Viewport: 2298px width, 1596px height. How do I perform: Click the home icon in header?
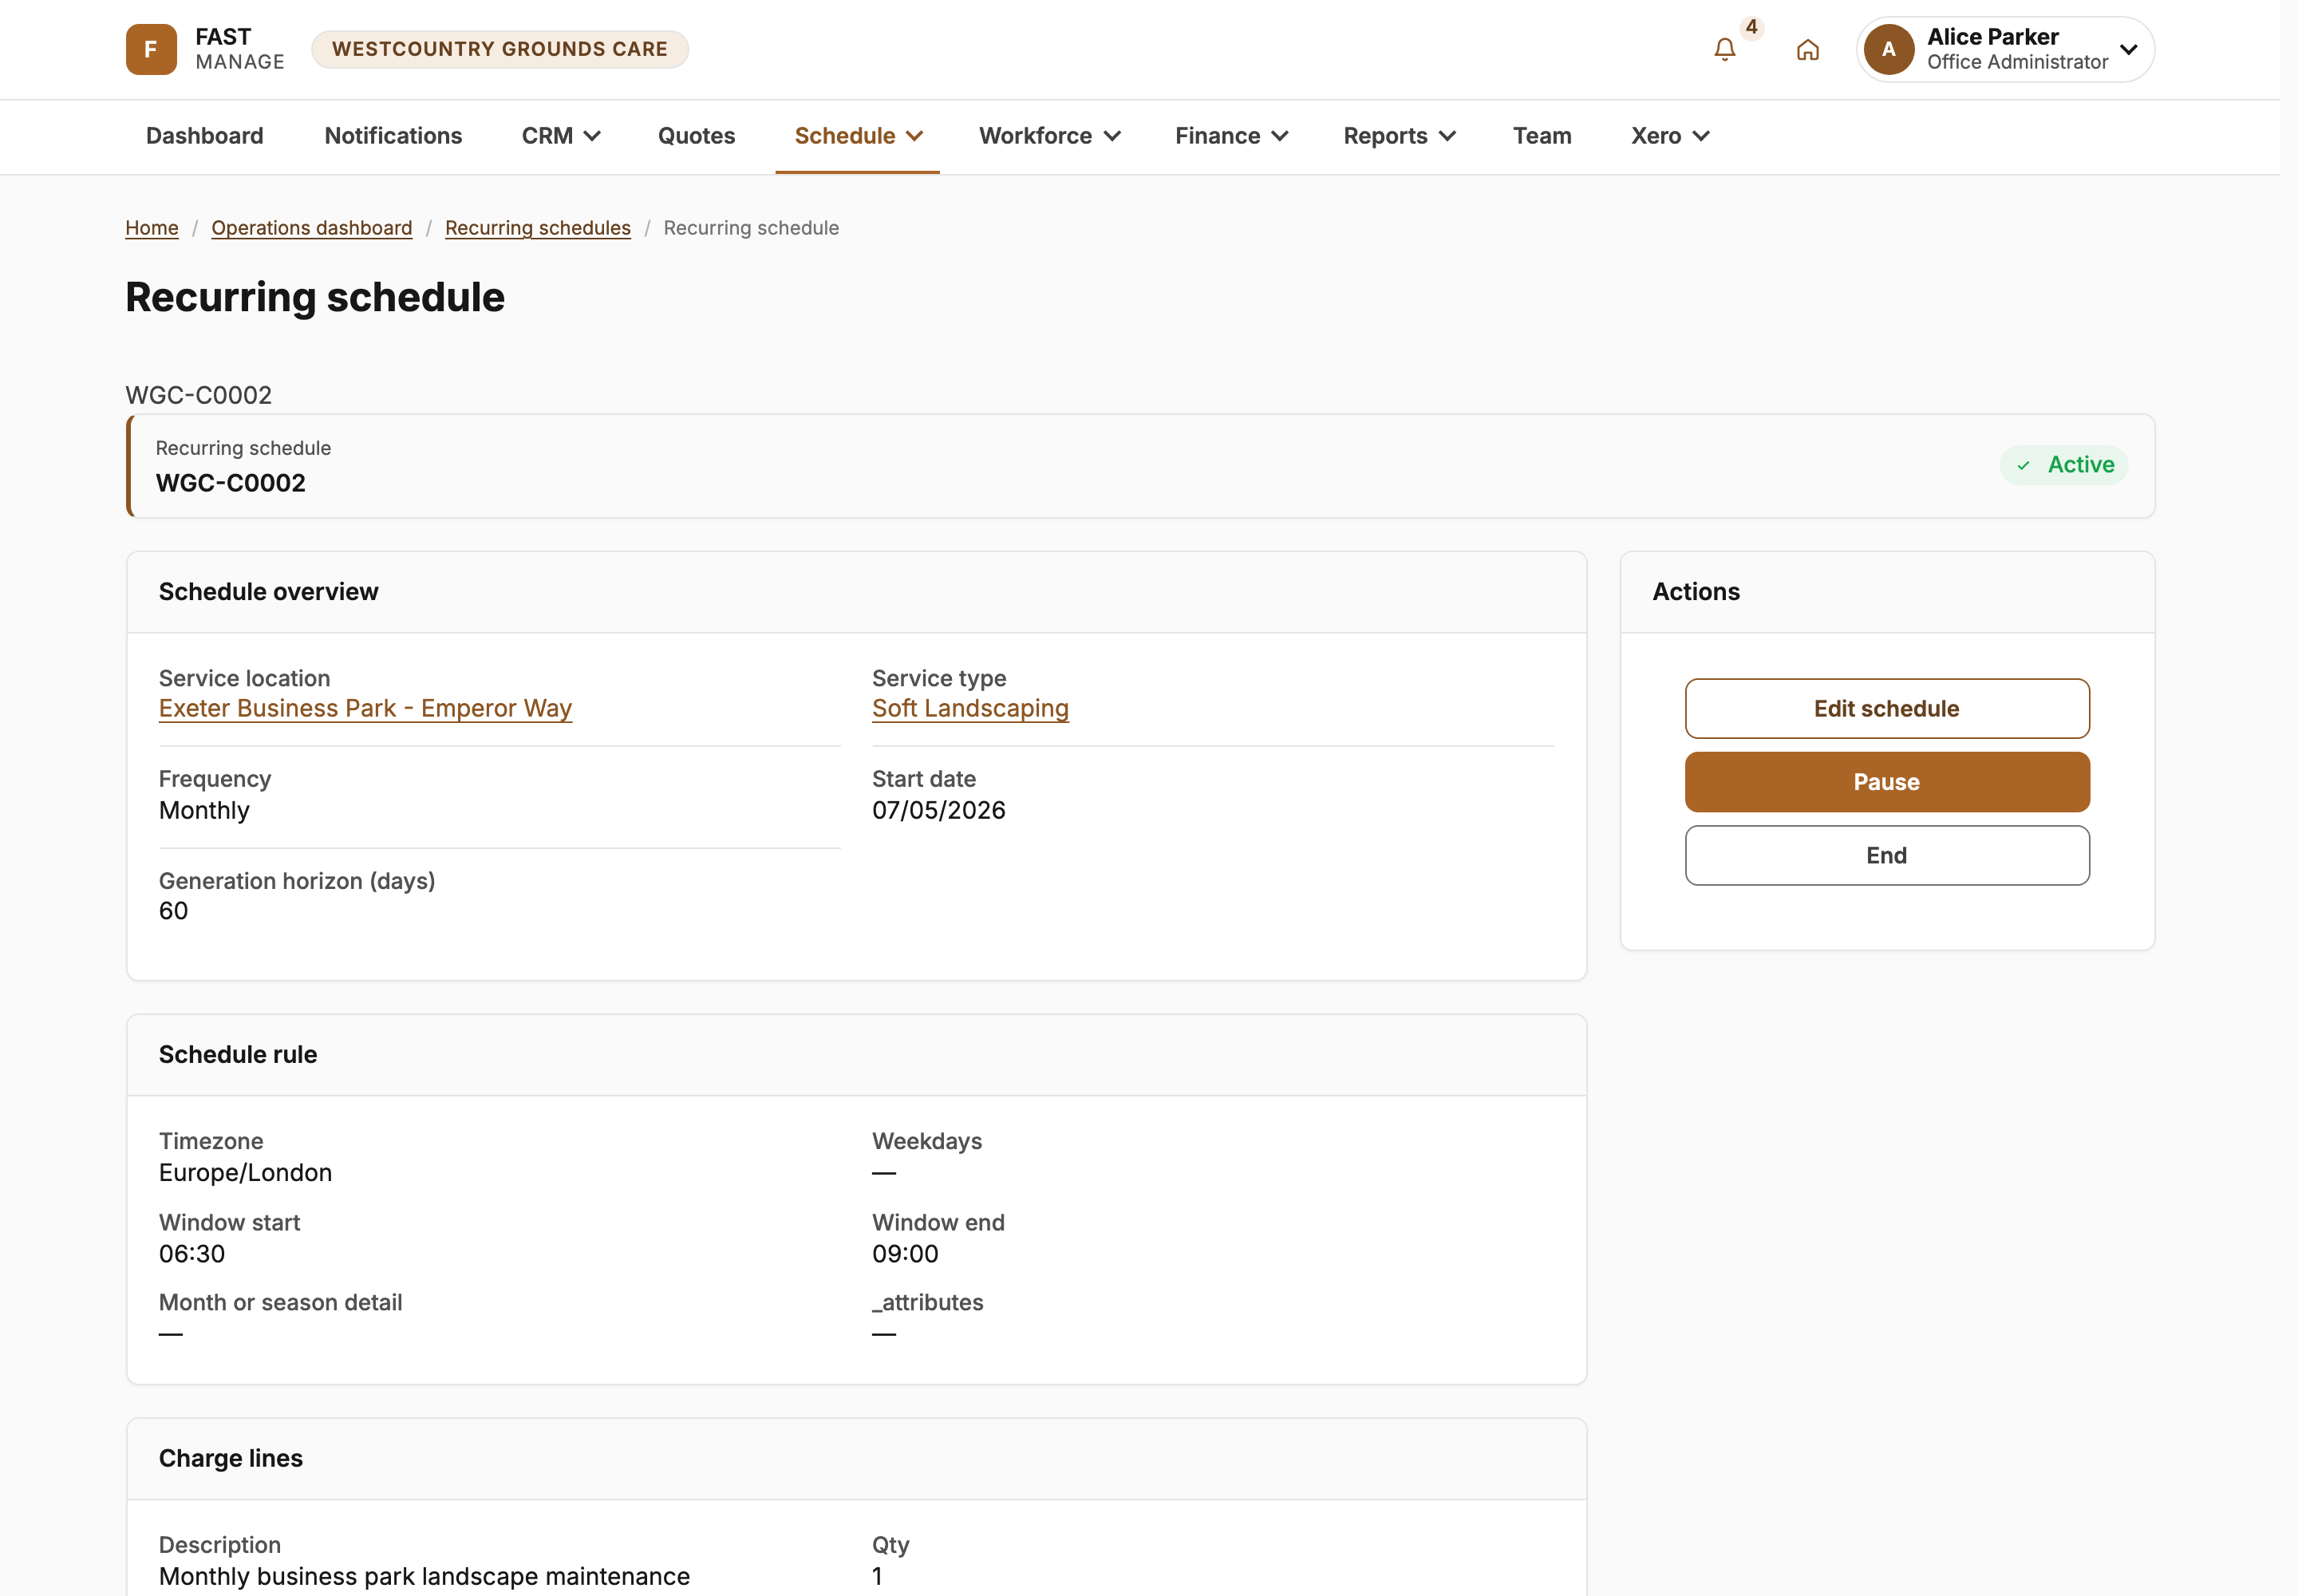[1807, 49]
